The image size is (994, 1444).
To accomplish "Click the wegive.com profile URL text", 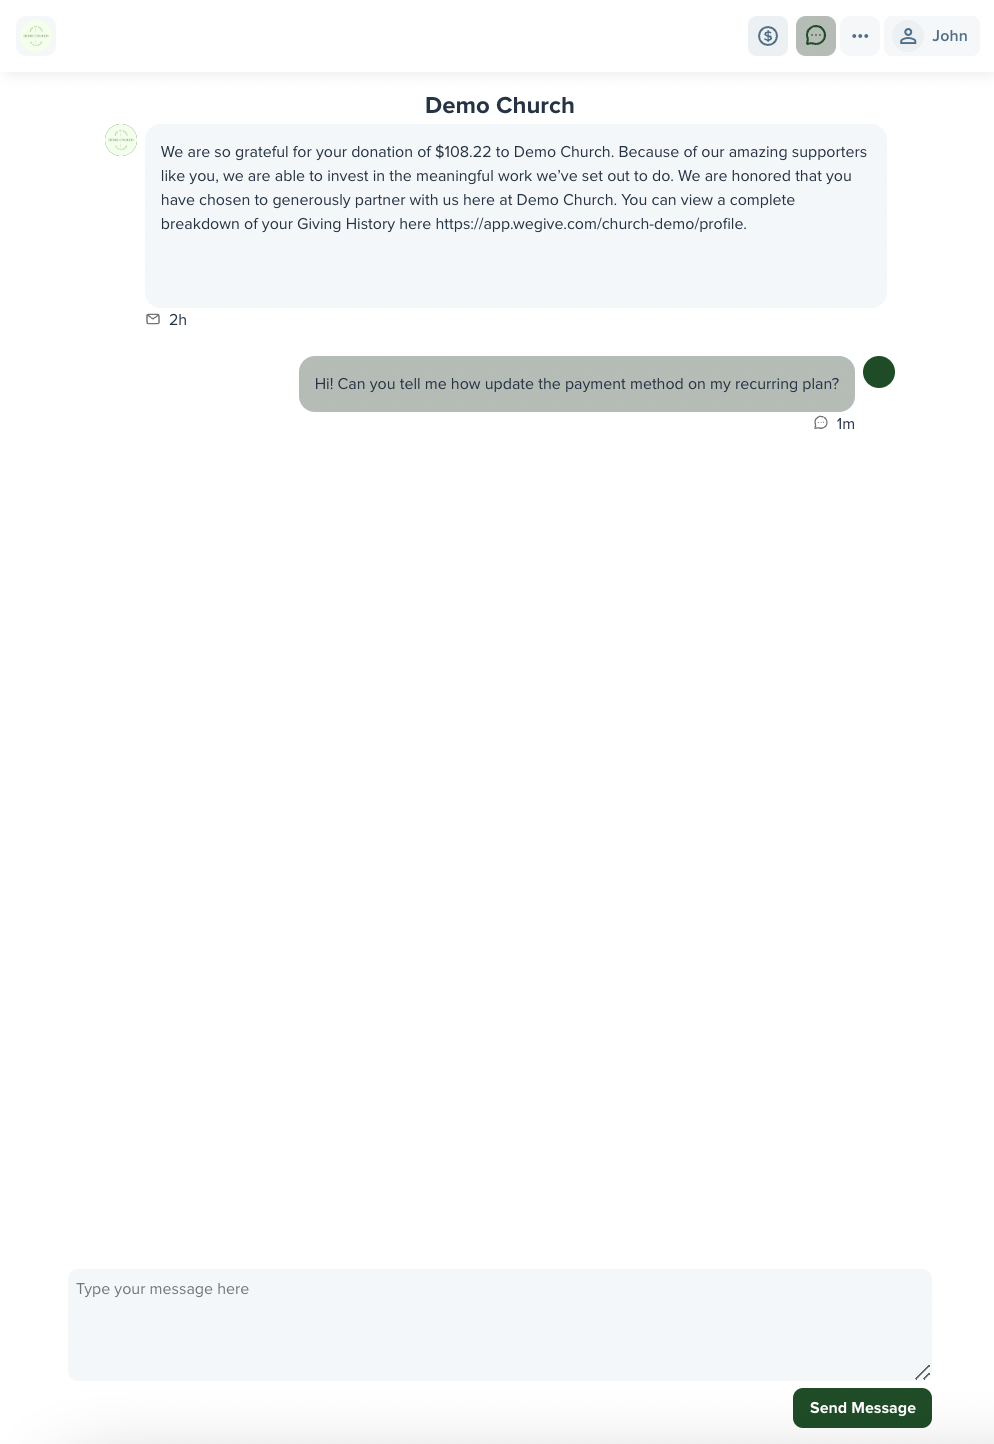I will click(x=591, y=224).
